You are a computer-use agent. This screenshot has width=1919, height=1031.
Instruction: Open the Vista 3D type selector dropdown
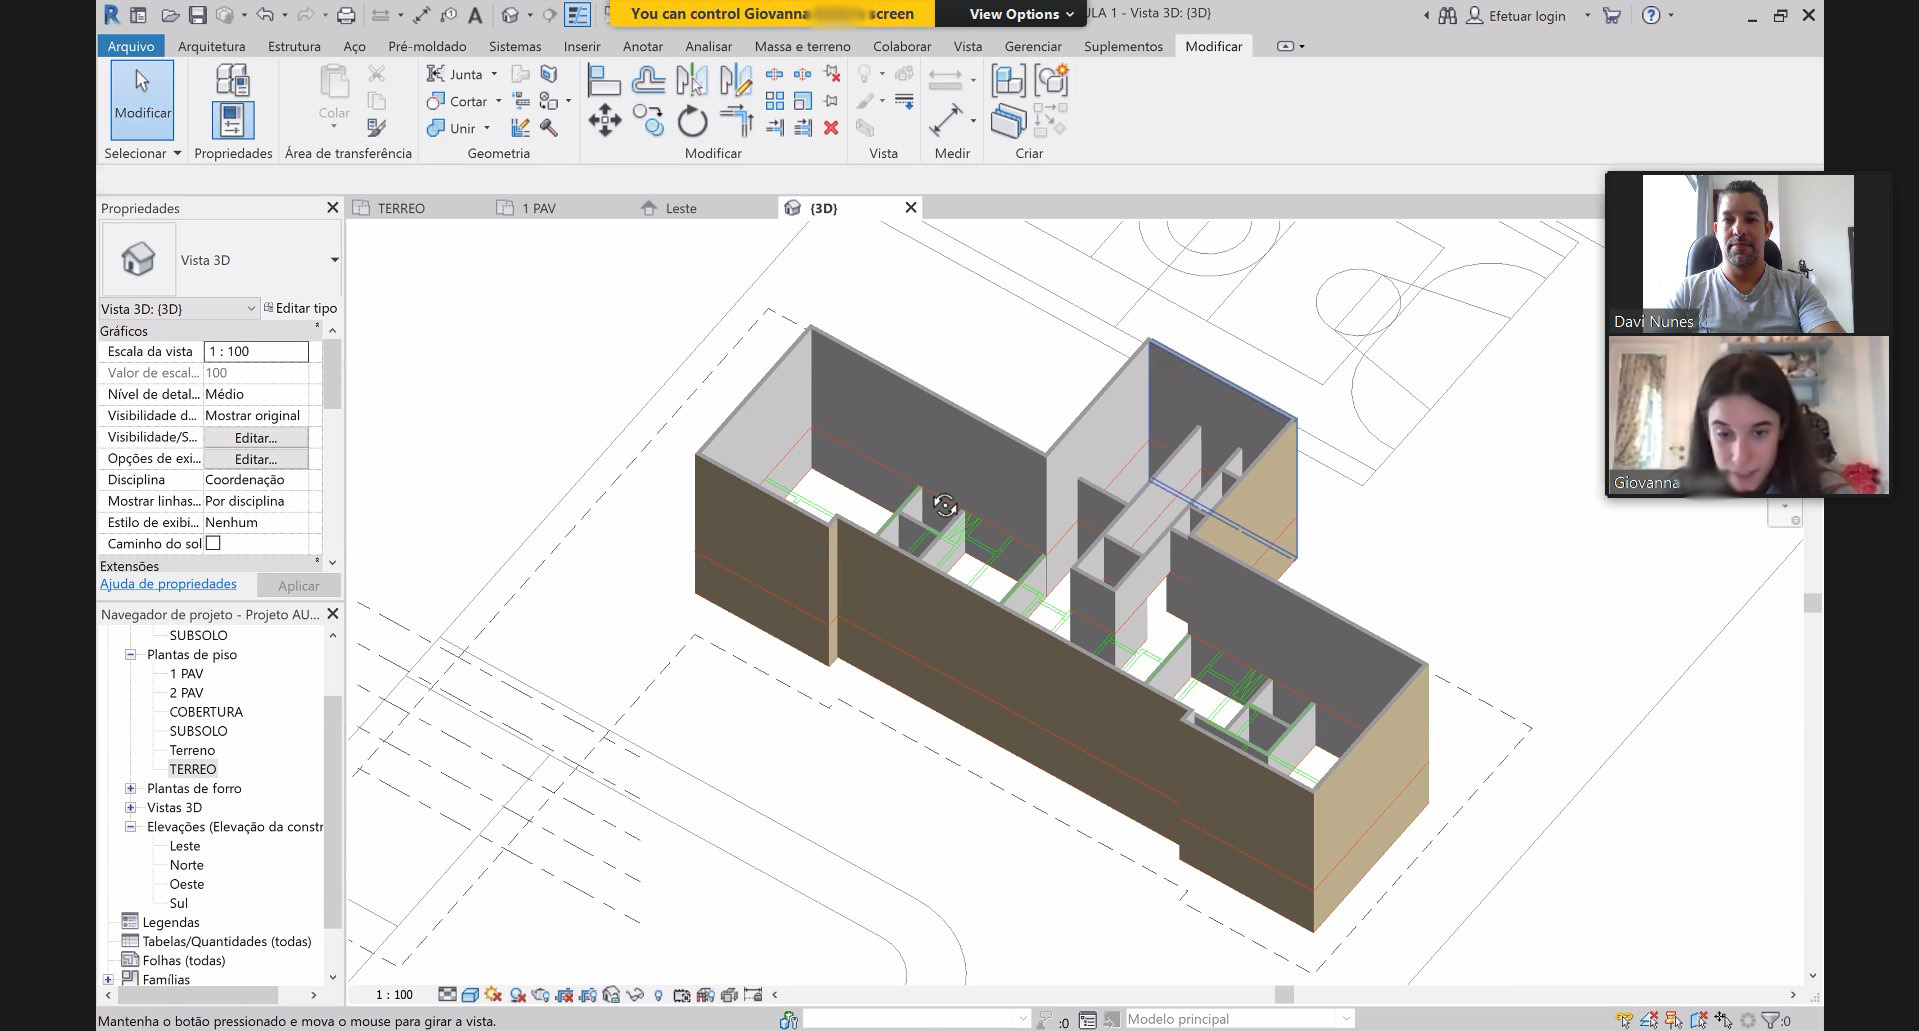click(334, 260)
